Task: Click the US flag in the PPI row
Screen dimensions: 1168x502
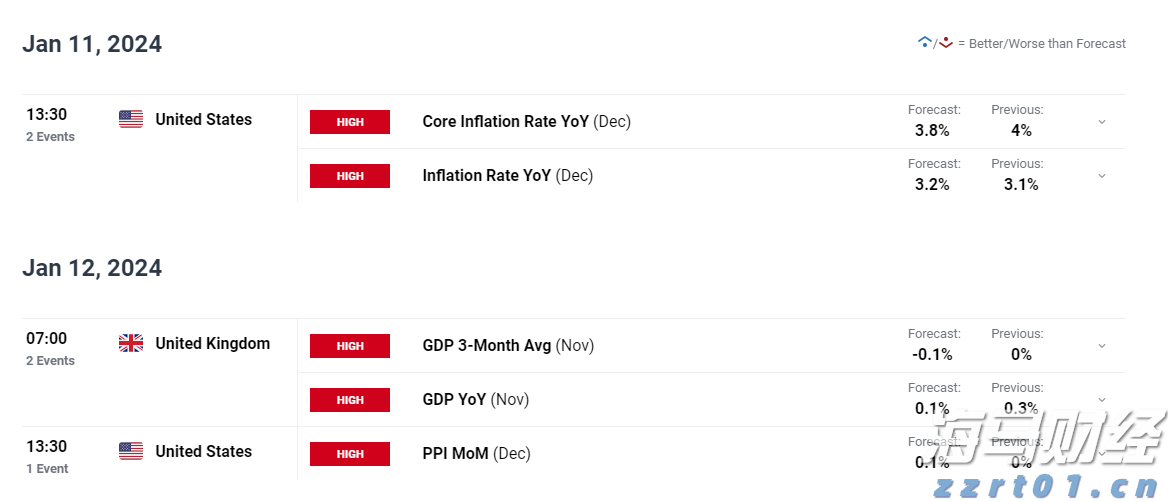Action: [131, 452]
